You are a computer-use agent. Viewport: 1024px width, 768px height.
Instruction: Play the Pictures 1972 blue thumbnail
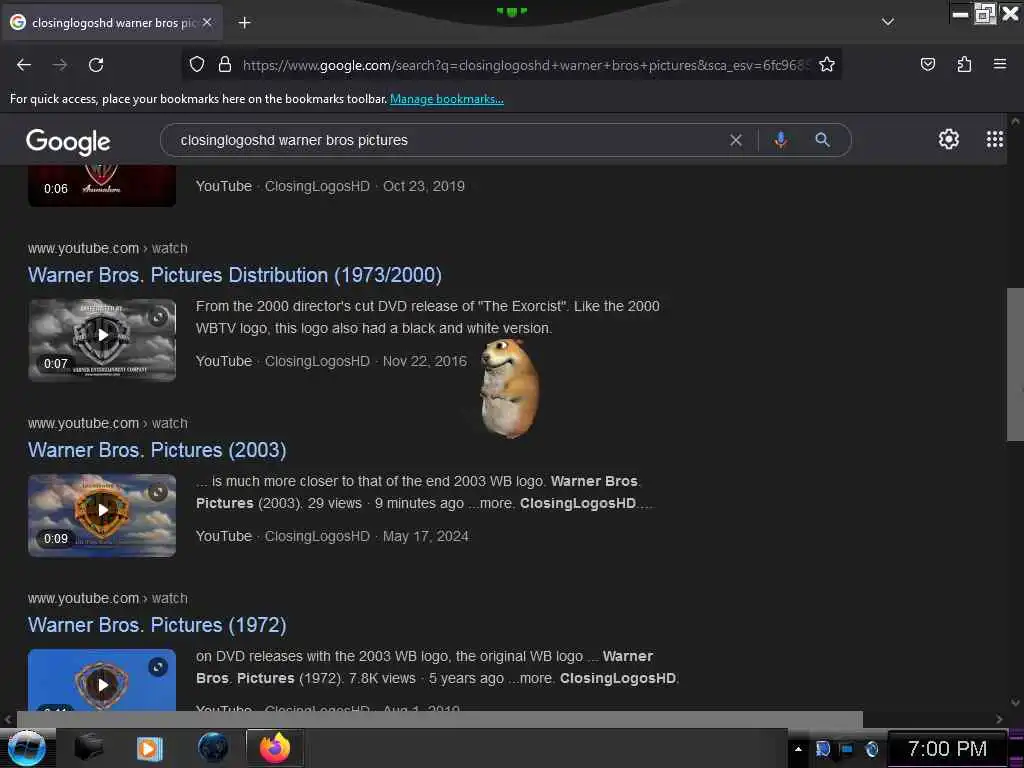click(102, 680)
